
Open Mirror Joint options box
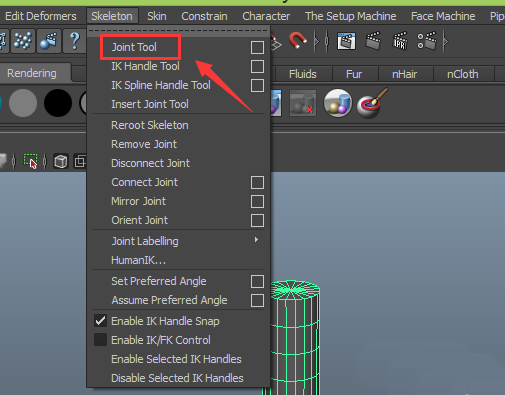click(257, 201)
